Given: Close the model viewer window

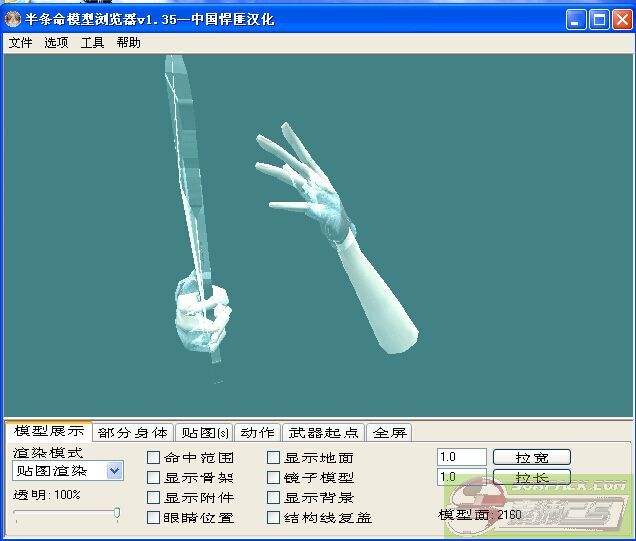Looking at the screenshot, I should (622, 19).
